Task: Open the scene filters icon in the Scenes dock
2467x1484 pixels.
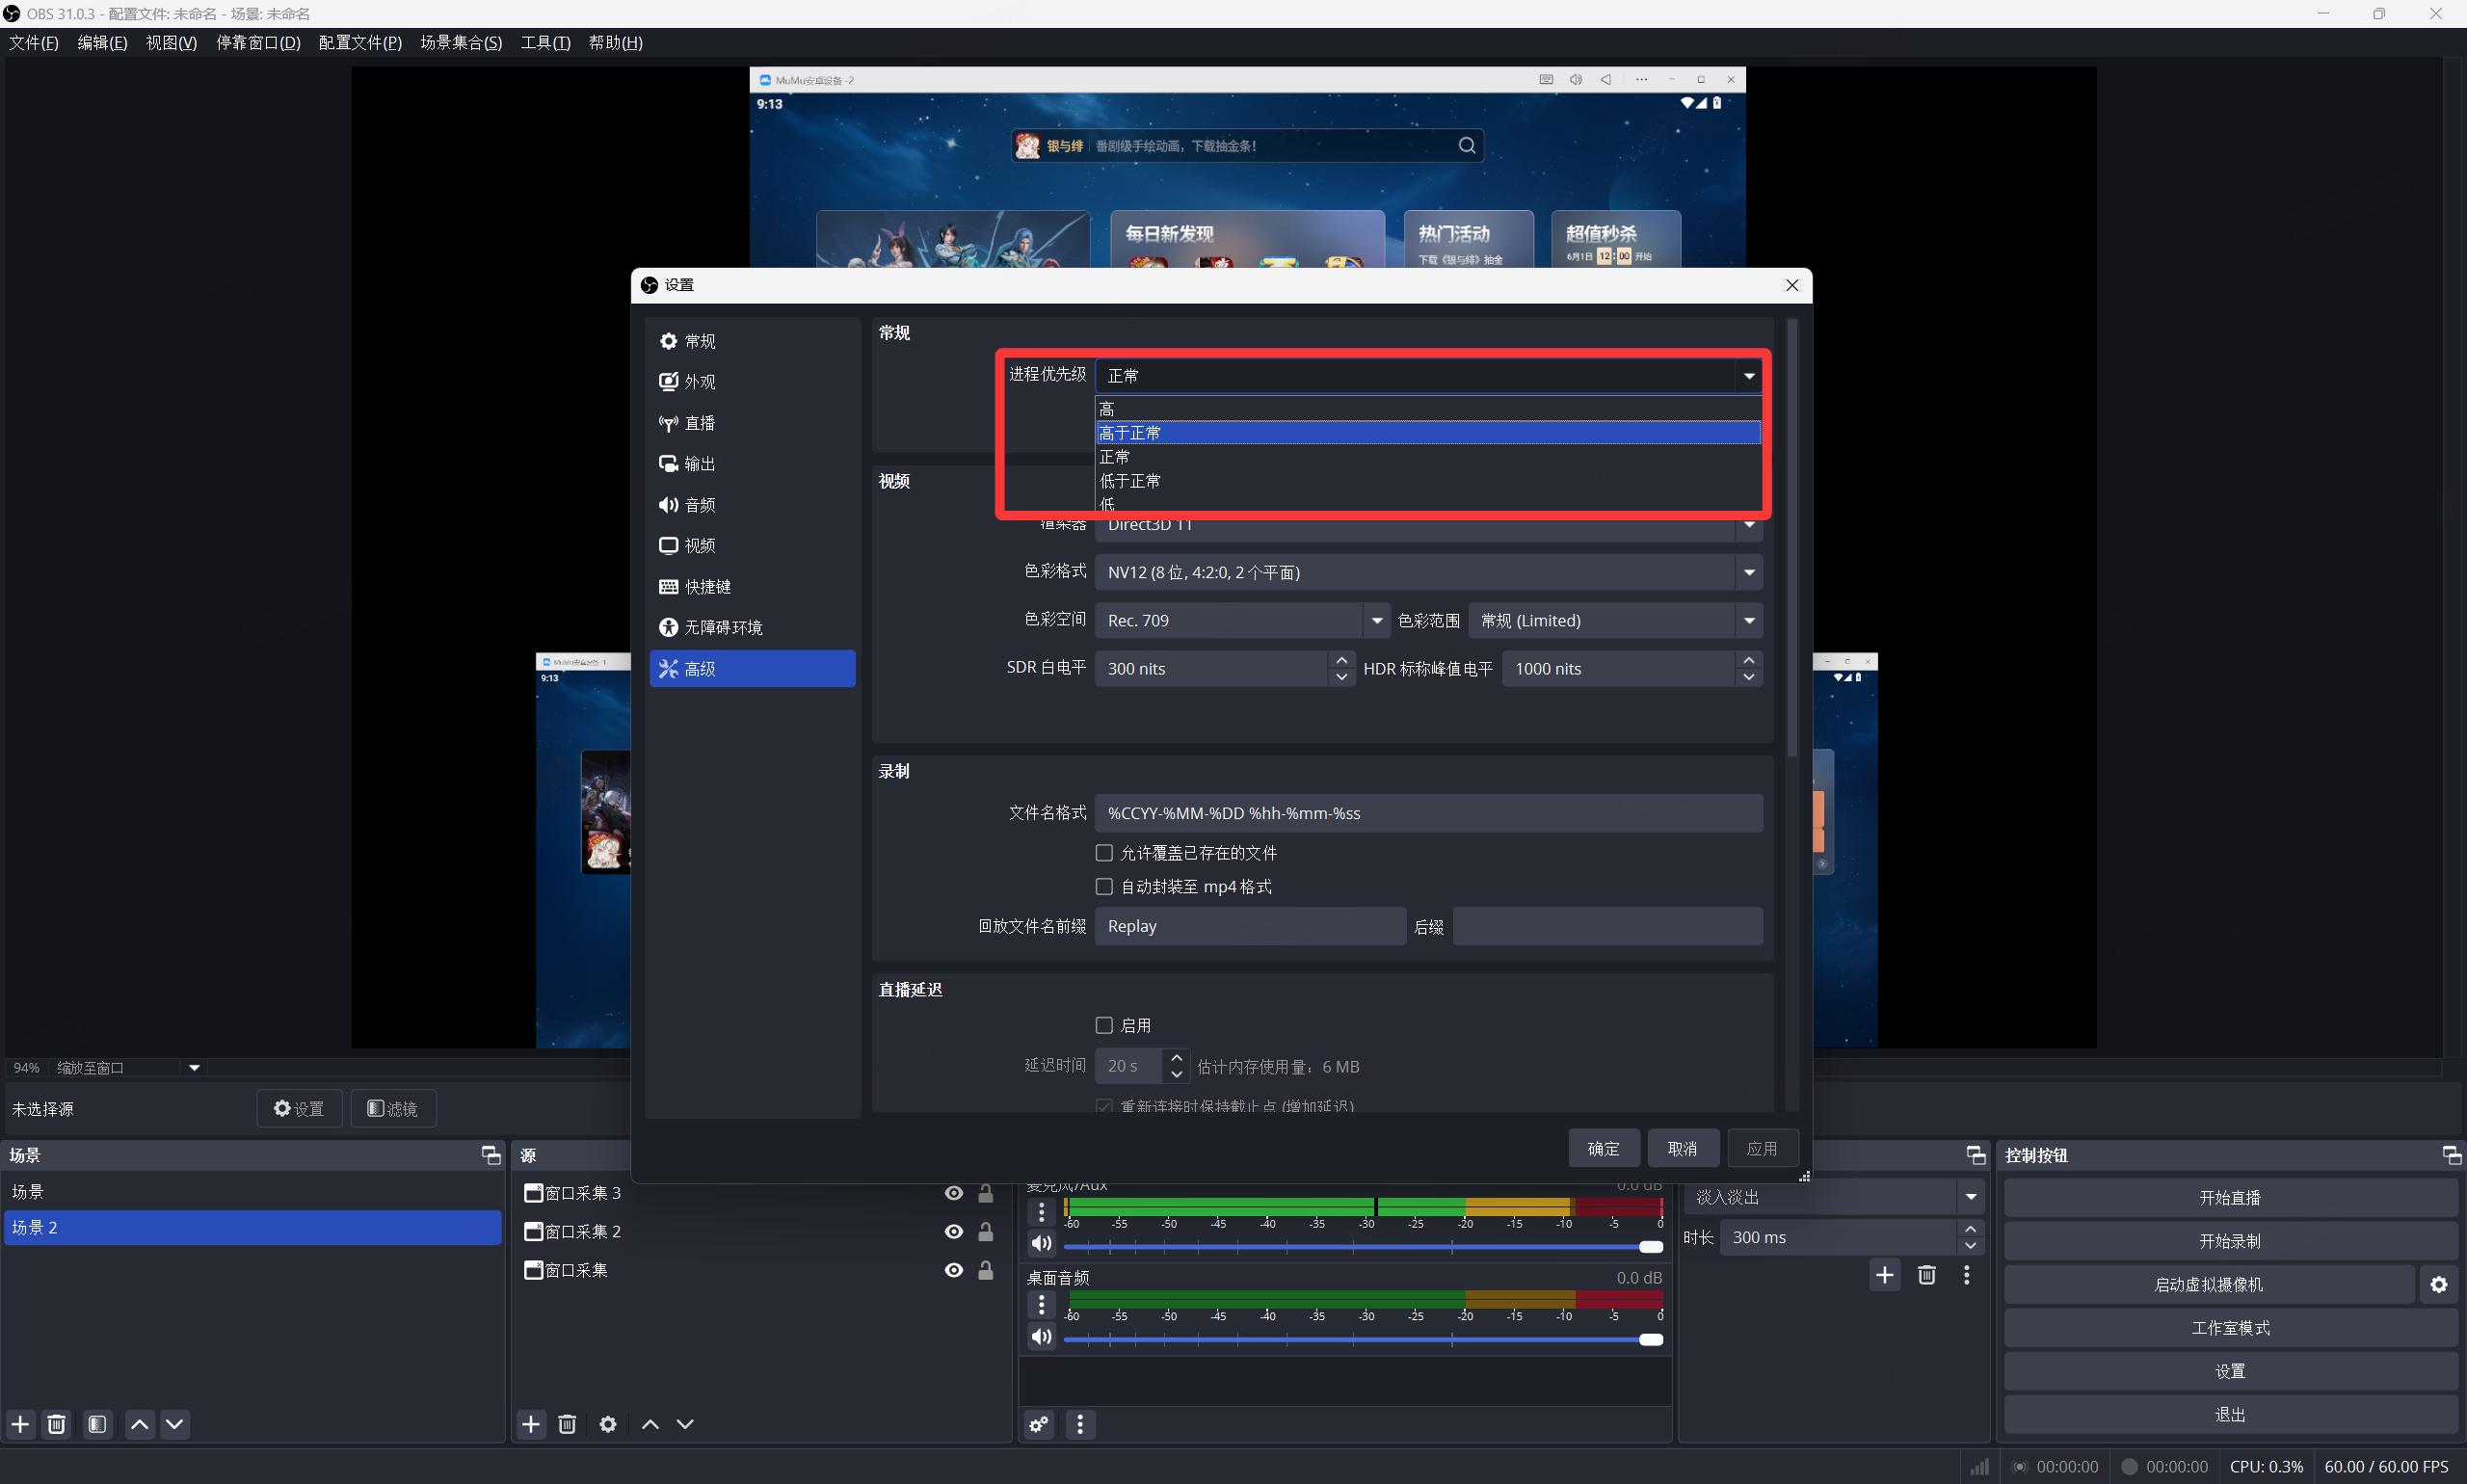Action: 97,1424
